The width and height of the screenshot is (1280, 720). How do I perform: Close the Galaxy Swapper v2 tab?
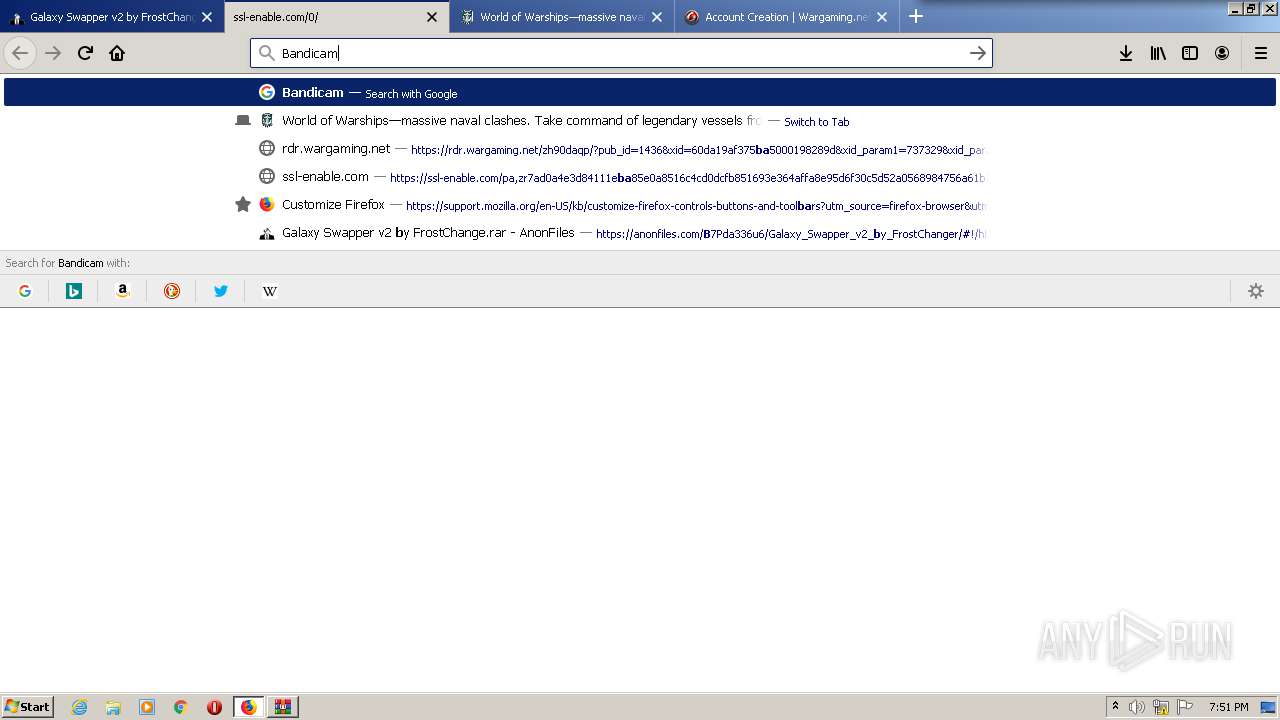(x=207, y=17)
